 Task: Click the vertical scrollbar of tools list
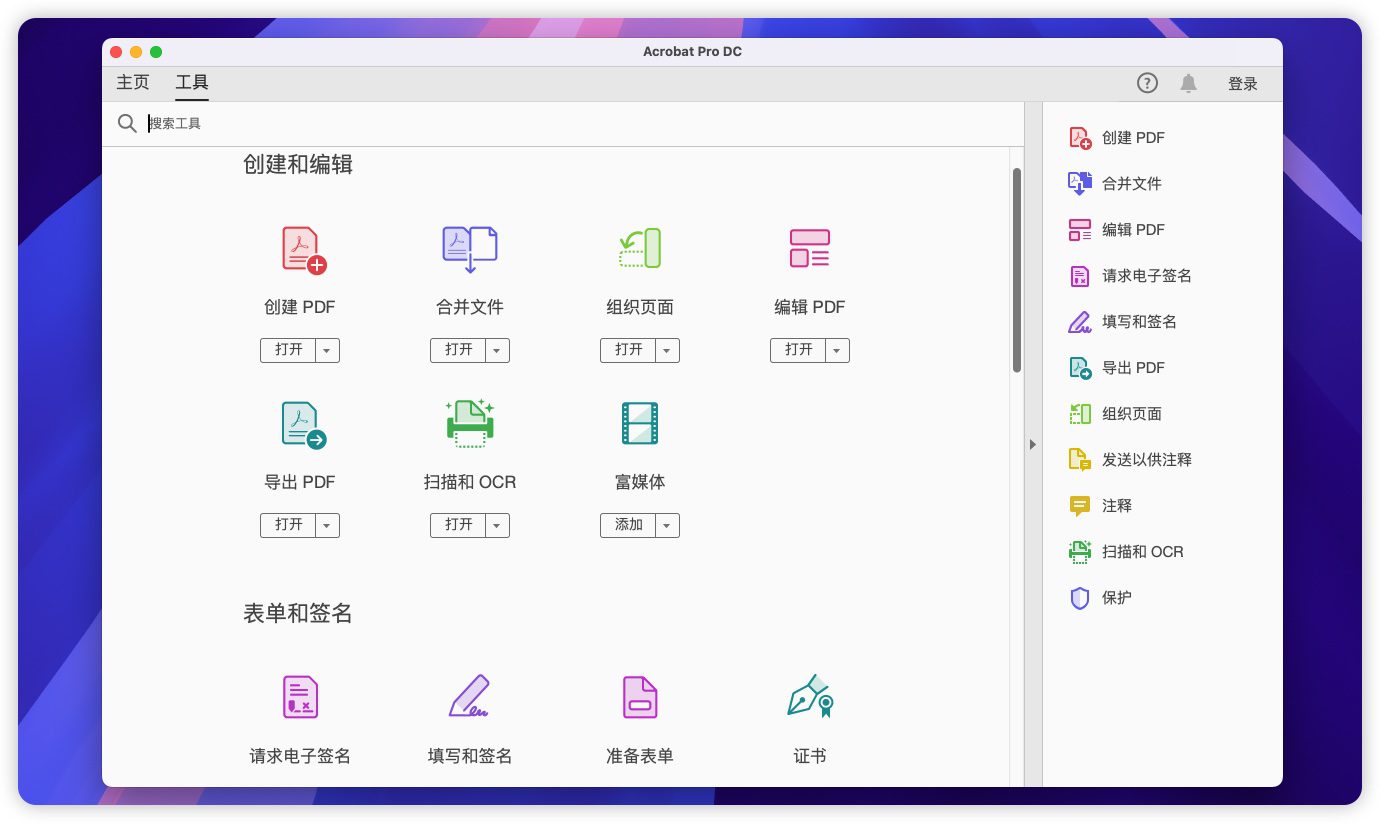1017,270
